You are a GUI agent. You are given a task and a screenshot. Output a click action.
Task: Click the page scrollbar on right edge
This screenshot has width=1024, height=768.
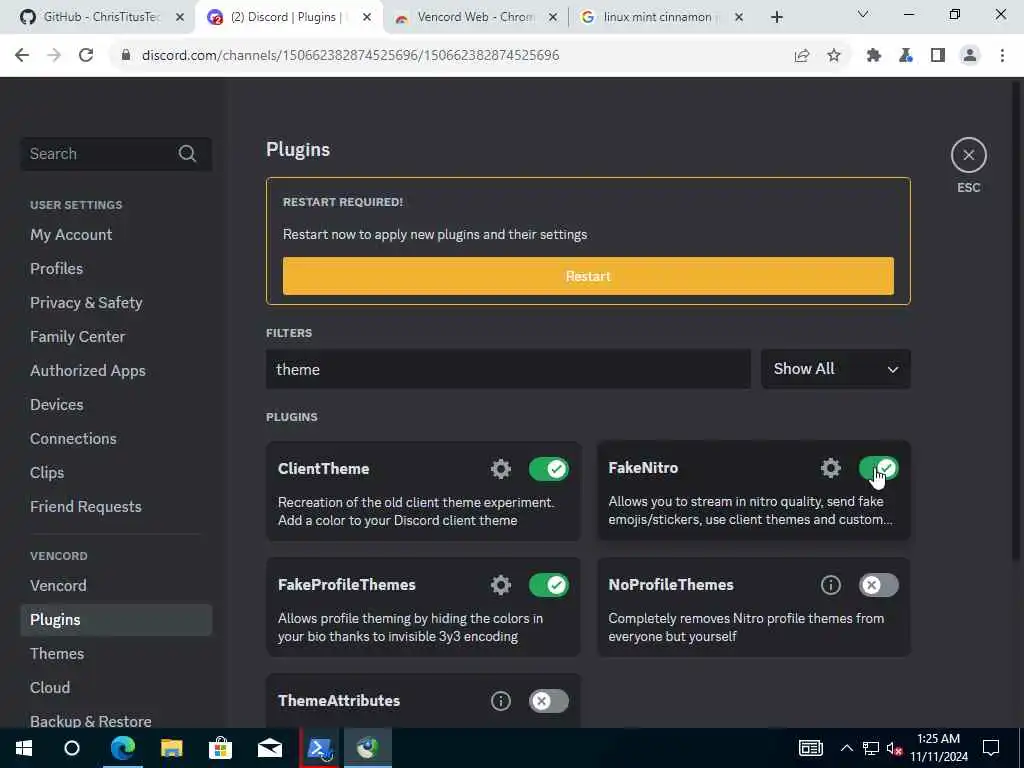point(1017,320)
